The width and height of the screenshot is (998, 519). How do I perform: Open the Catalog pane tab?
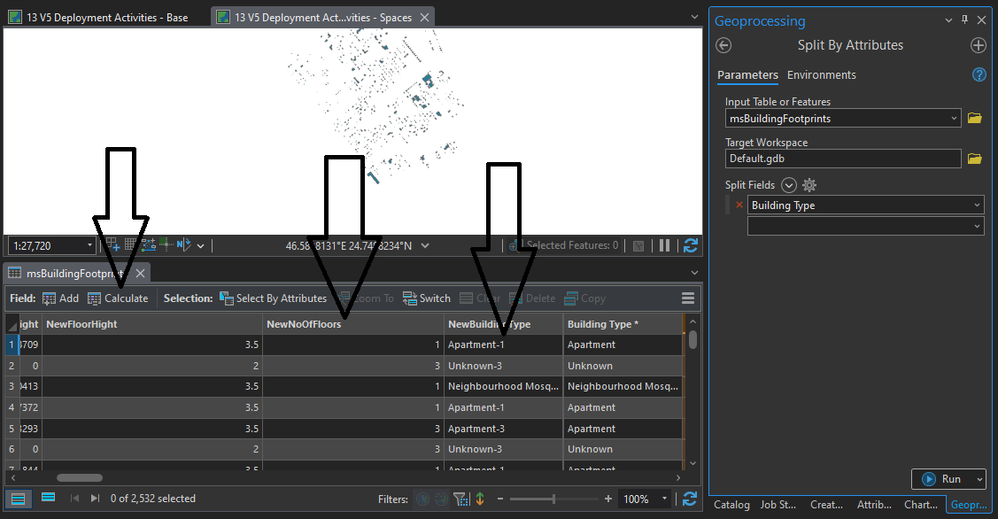(x=731, y=504)
